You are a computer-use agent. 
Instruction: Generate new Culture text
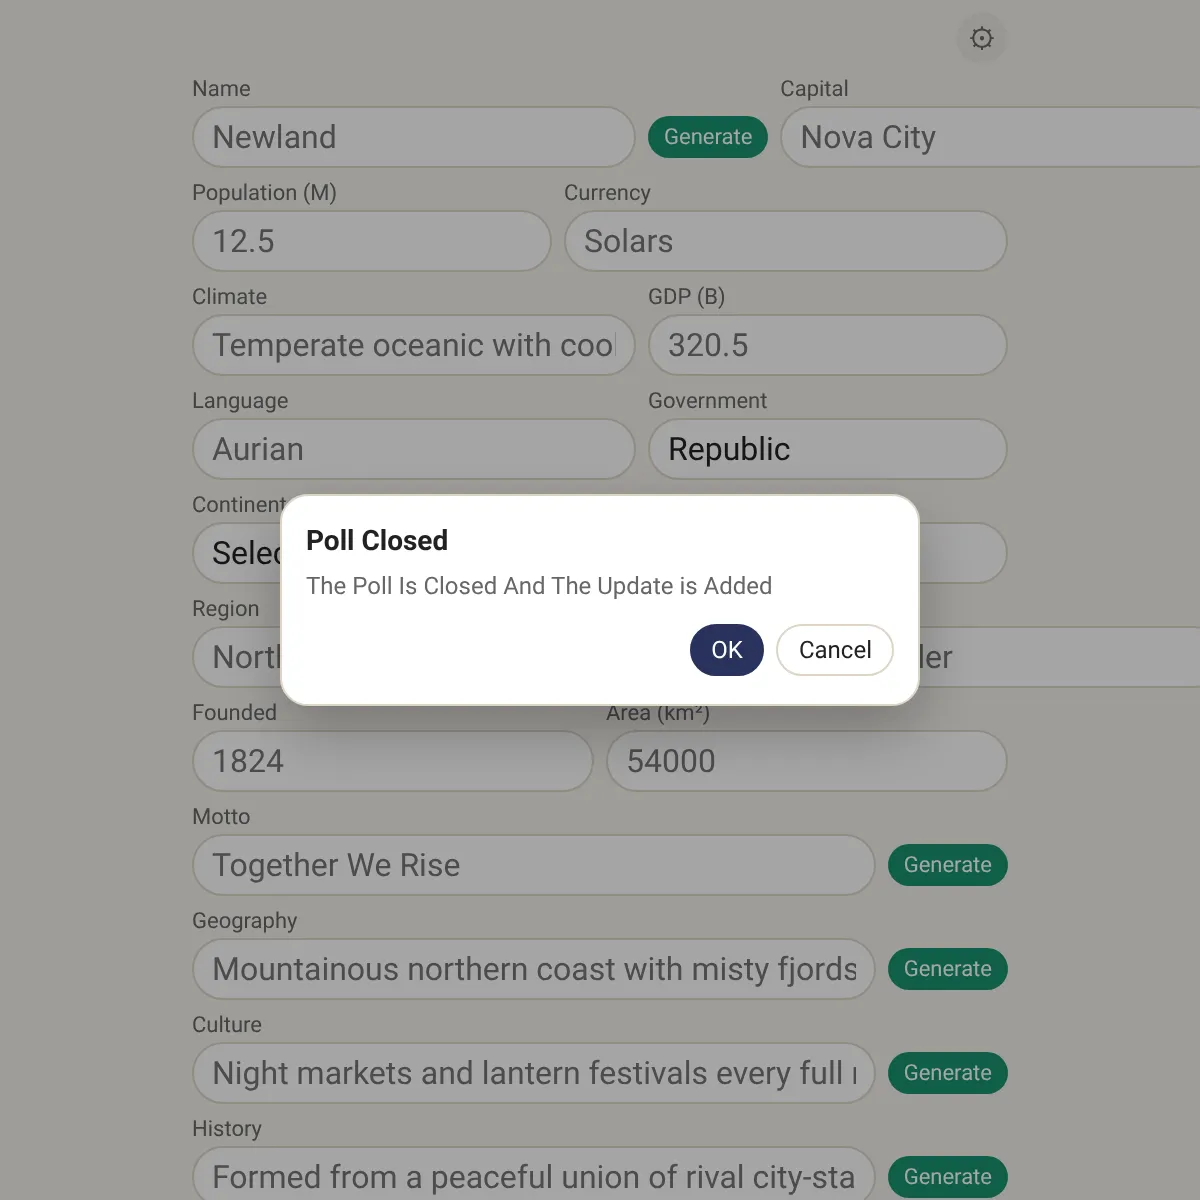(946, 1073)
